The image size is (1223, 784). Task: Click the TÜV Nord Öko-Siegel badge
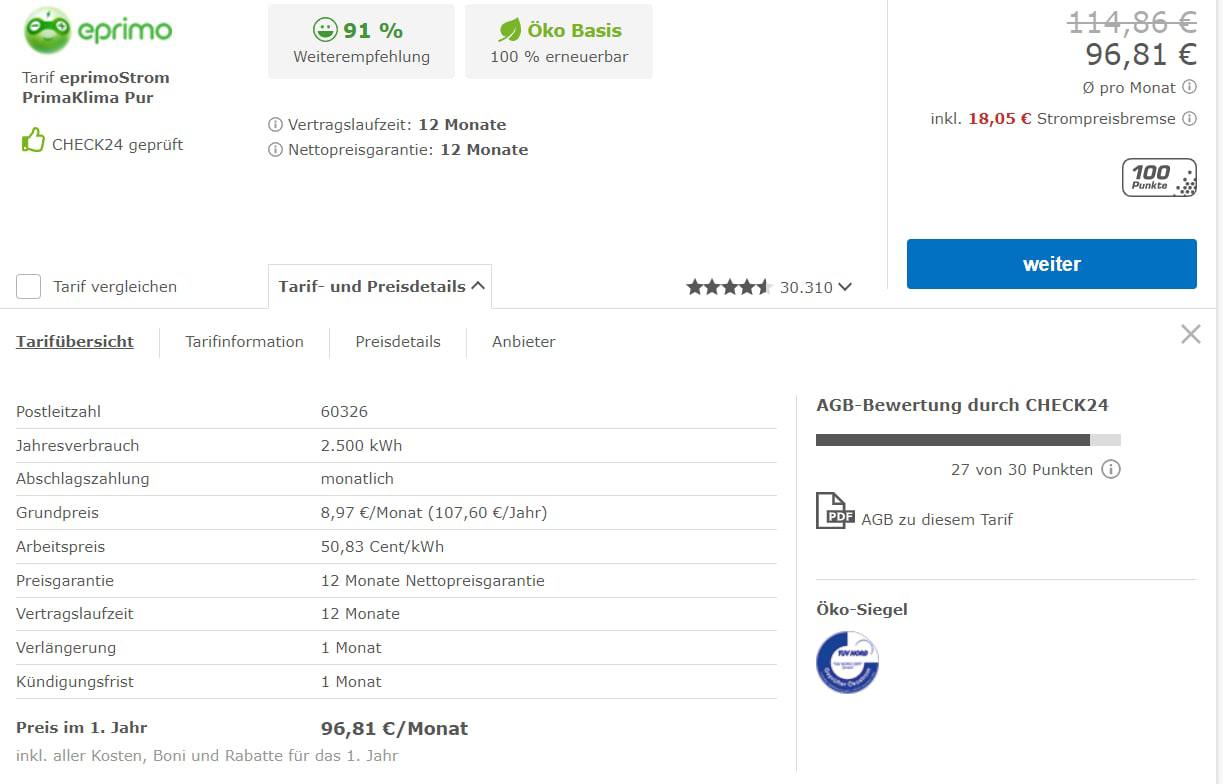pos(847,662)
